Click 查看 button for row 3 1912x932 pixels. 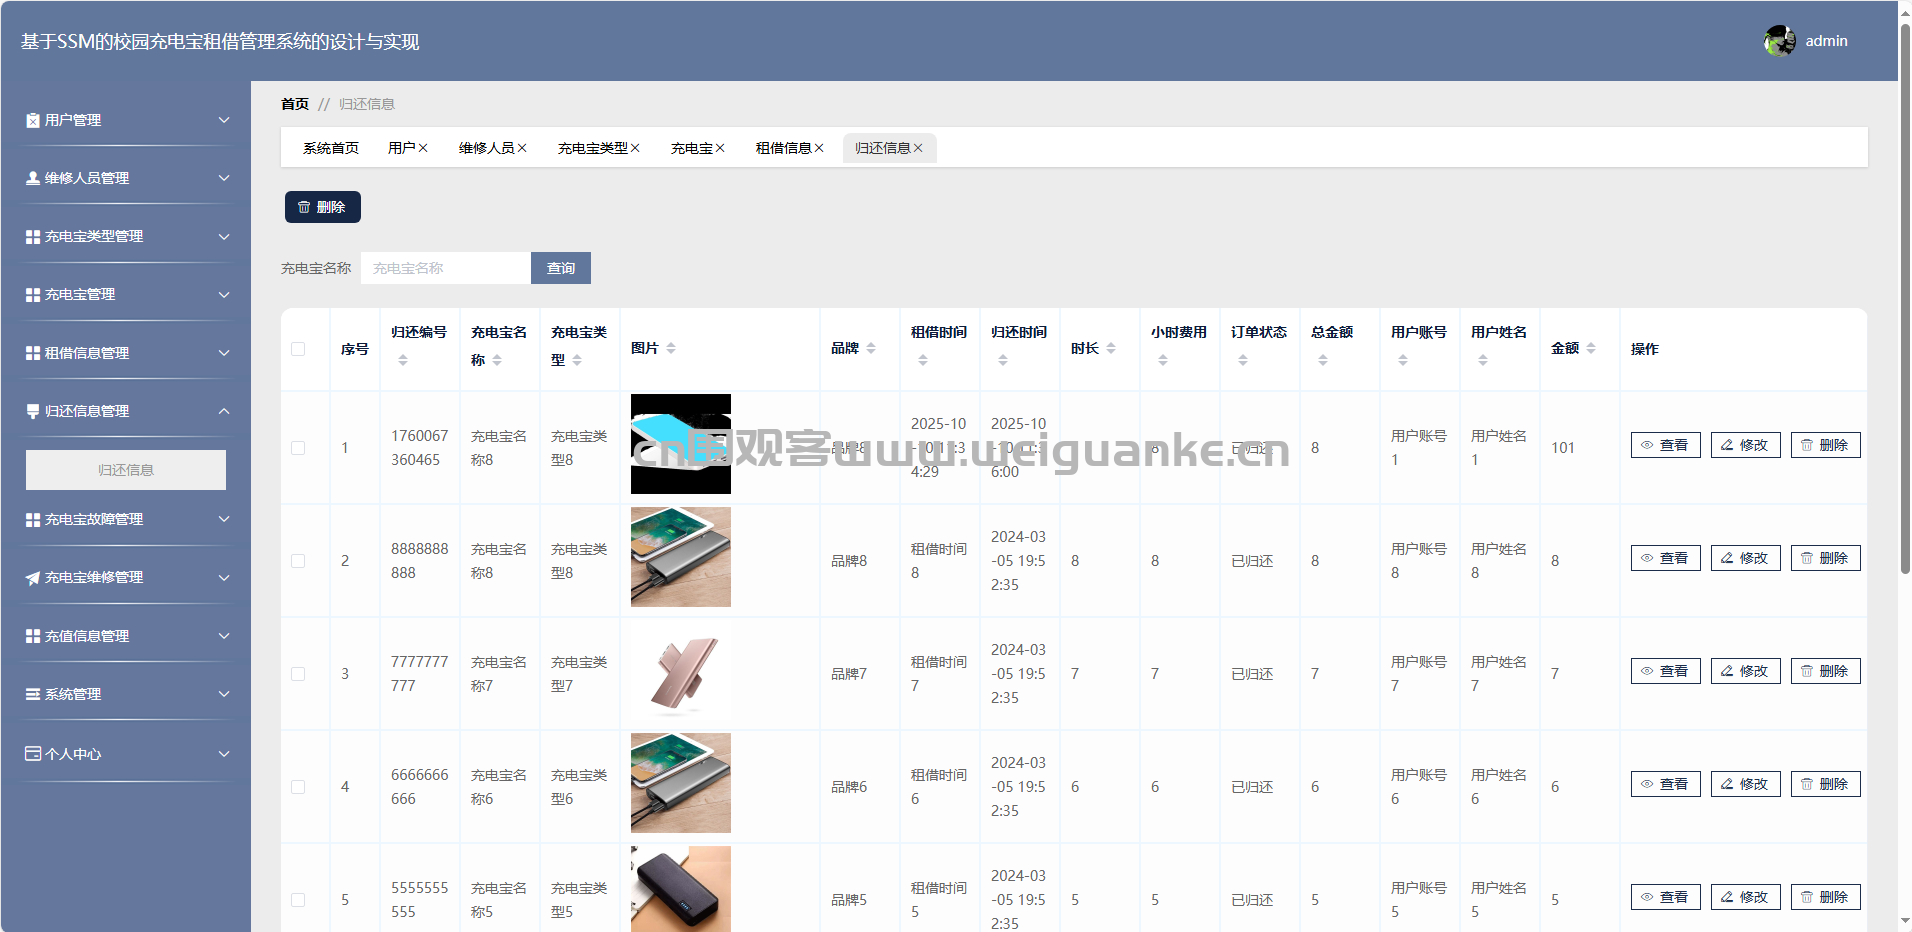(1665, 671)
